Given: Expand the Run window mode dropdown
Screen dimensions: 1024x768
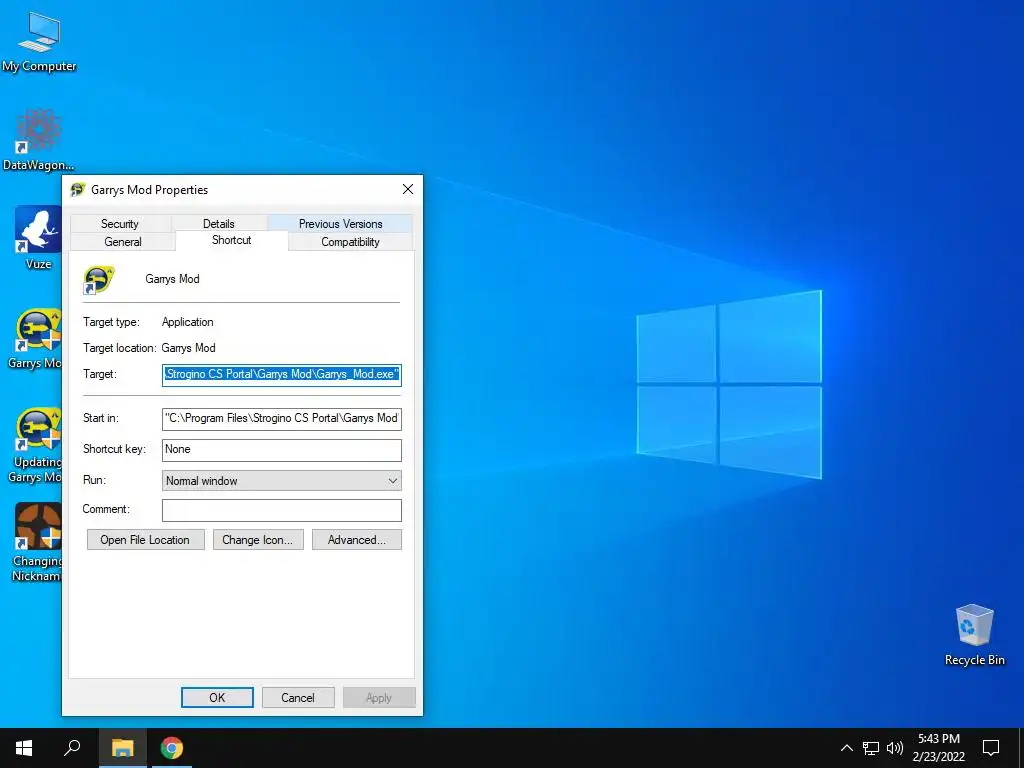Looking at the screenshot, I should point(281,481).
